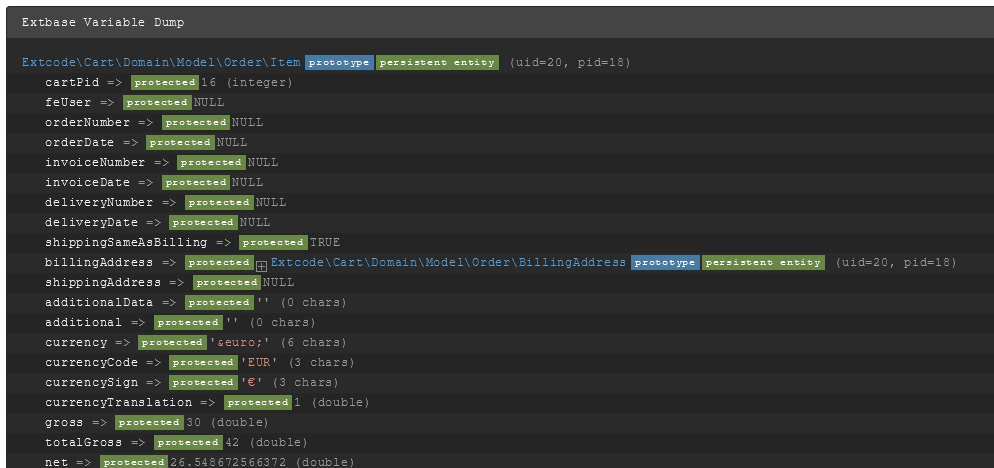994x468 pixels.
Task: Click the orderDate property name
Action: coord(80,142)
